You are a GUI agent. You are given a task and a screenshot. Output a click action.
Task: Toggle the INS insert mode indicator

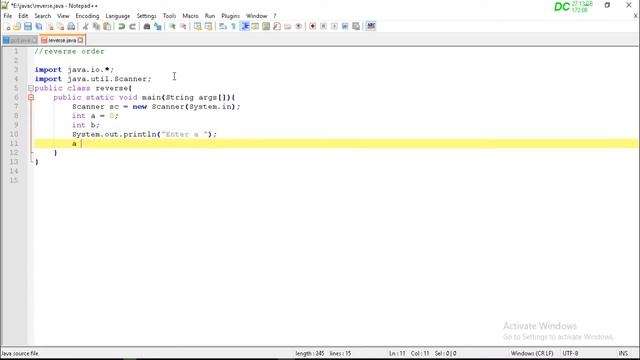(623, 353)
